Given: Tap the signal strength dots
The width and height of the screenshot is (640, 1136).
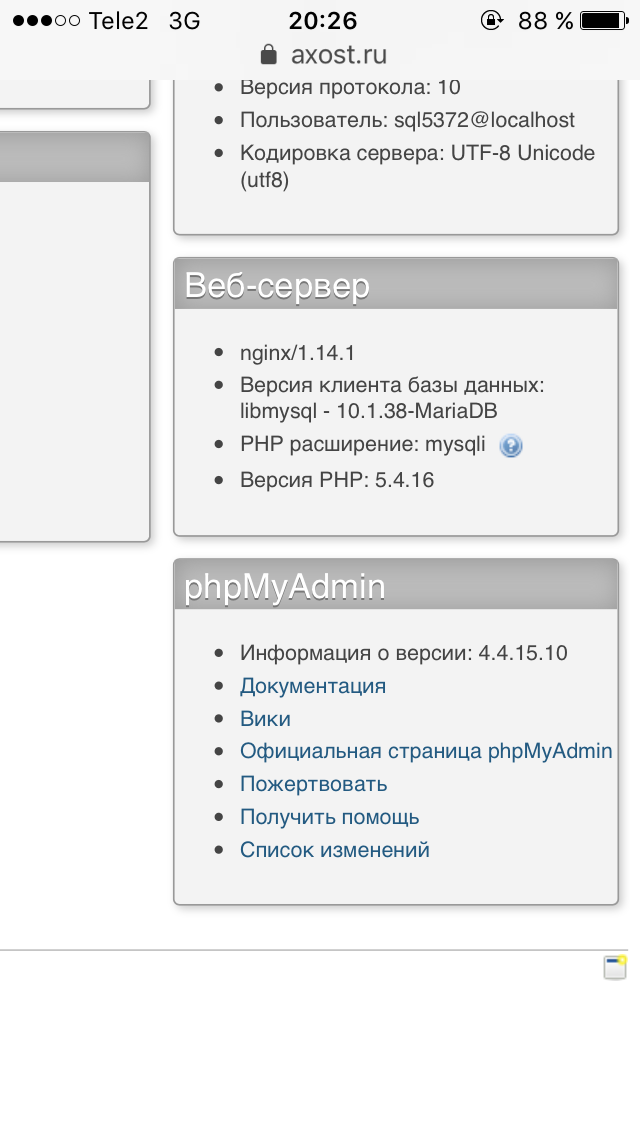Looking at the screenshot, I should [46, 20].
